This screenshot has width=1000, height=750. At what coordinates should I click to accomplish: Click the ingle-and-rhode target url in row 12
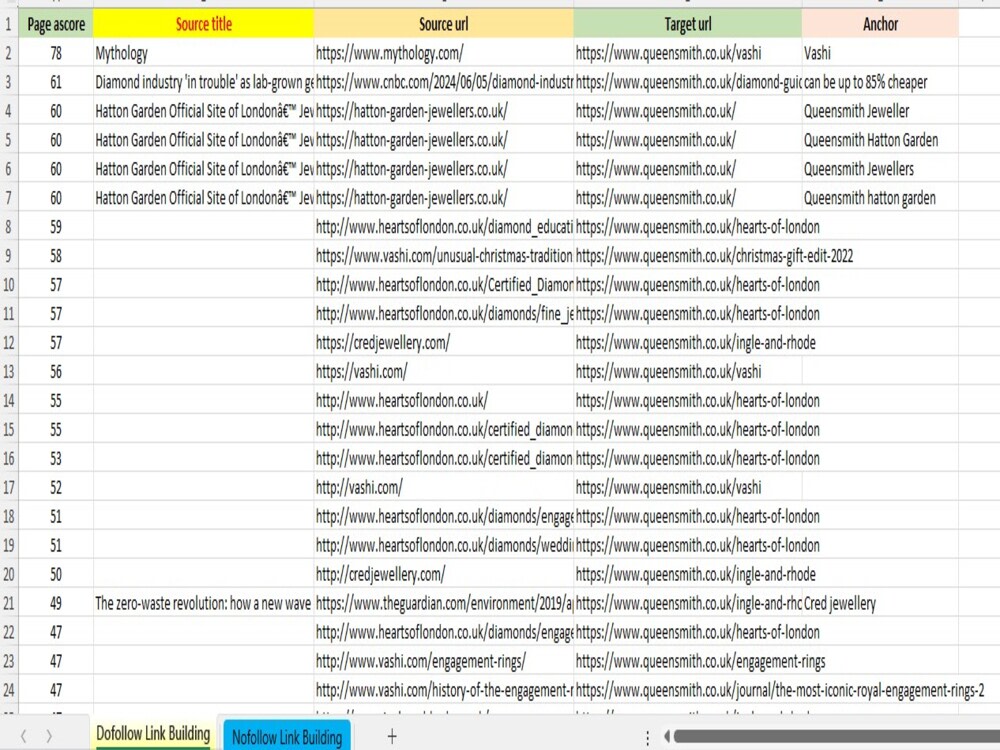coord(688,342)
